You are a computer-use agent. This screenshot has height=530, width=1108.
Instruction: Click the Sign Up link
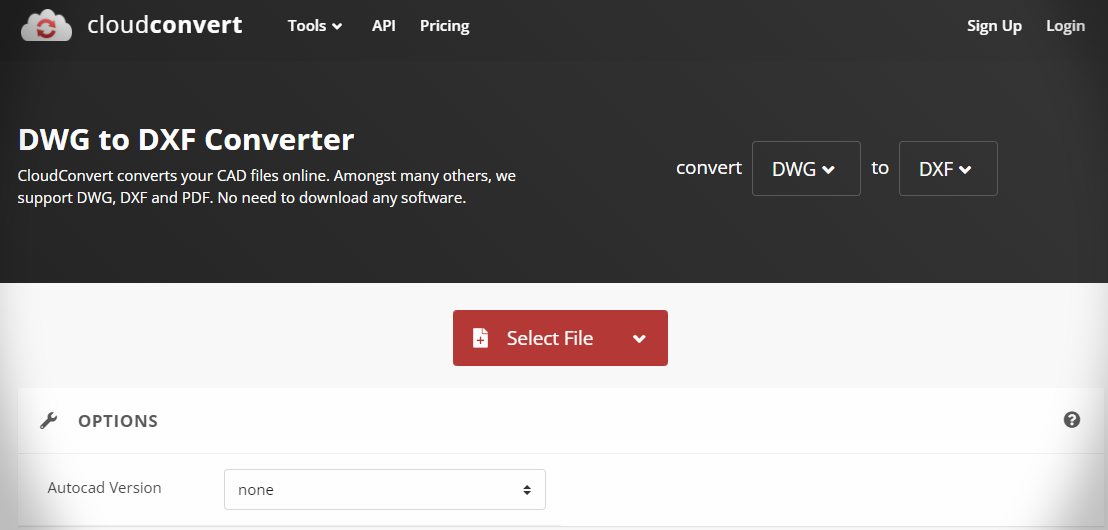994,26
